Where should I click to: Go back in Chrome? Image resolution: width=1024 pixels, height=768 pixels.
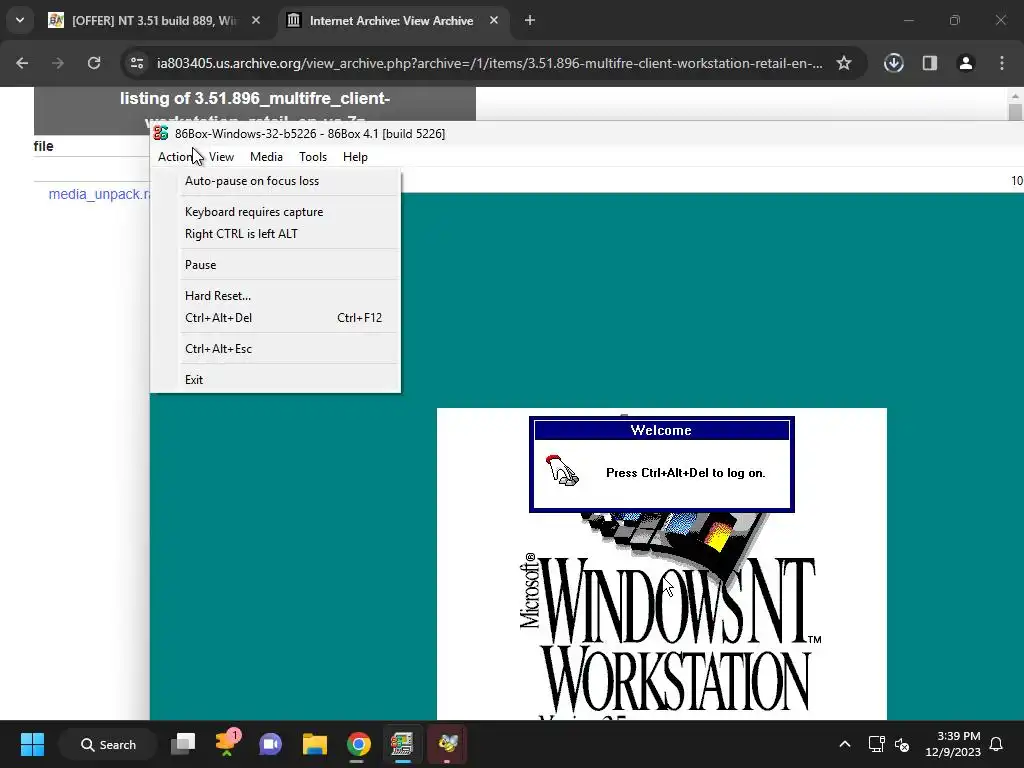click(x=22, y=63)
